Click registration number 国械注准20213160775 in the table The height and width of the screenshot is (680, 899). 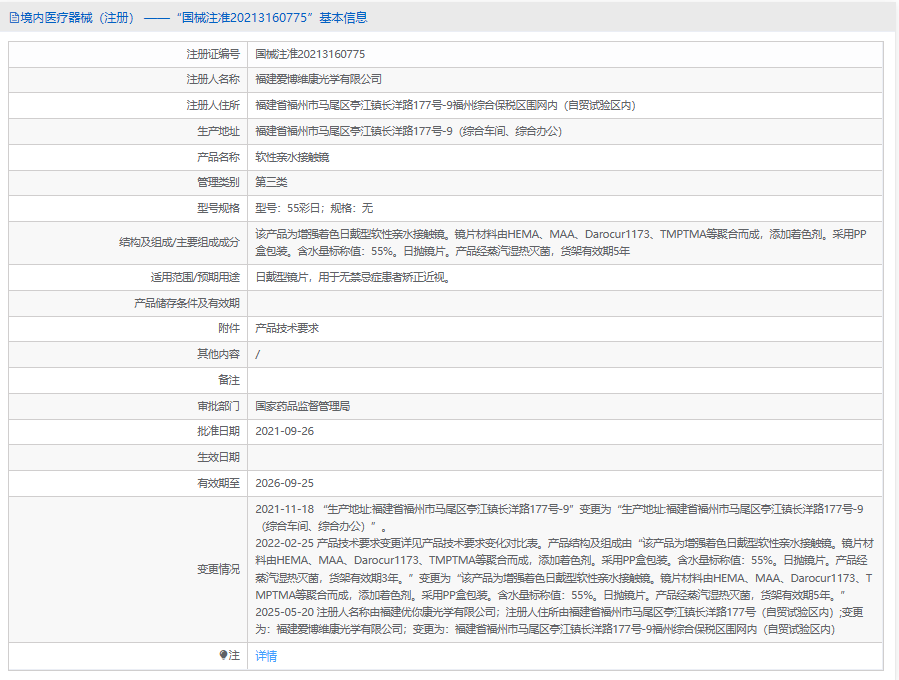click(x=310, y=53)
